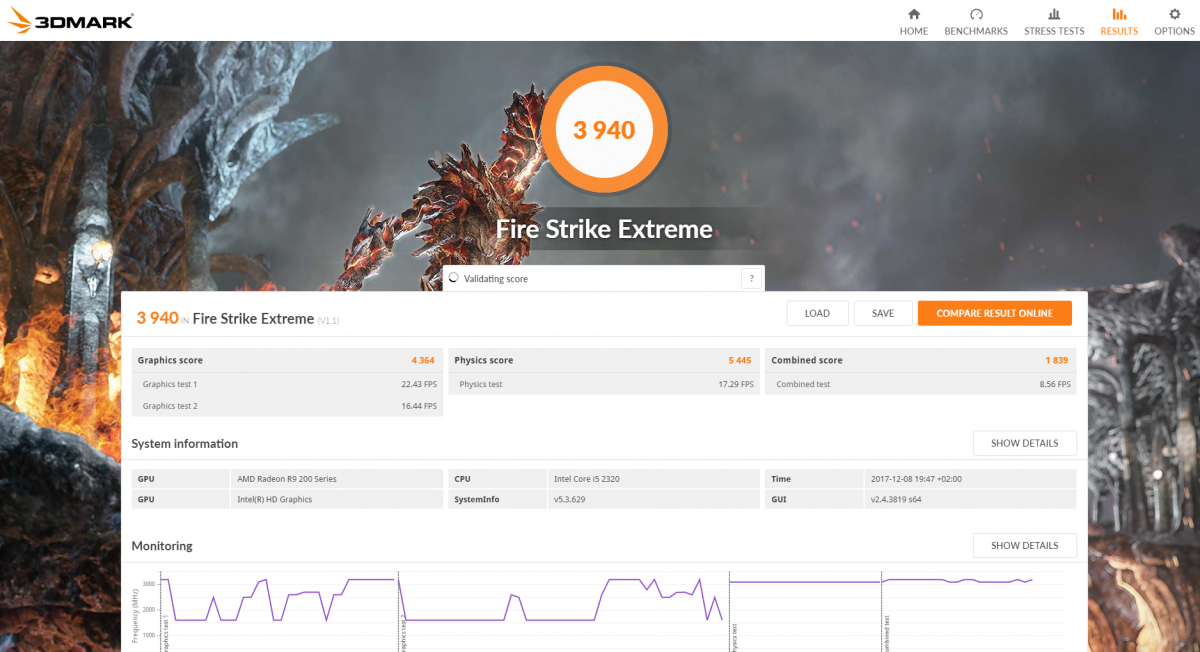Click SystemInfo version v5.3.629

pyautogui.click(x=654, y=499)
